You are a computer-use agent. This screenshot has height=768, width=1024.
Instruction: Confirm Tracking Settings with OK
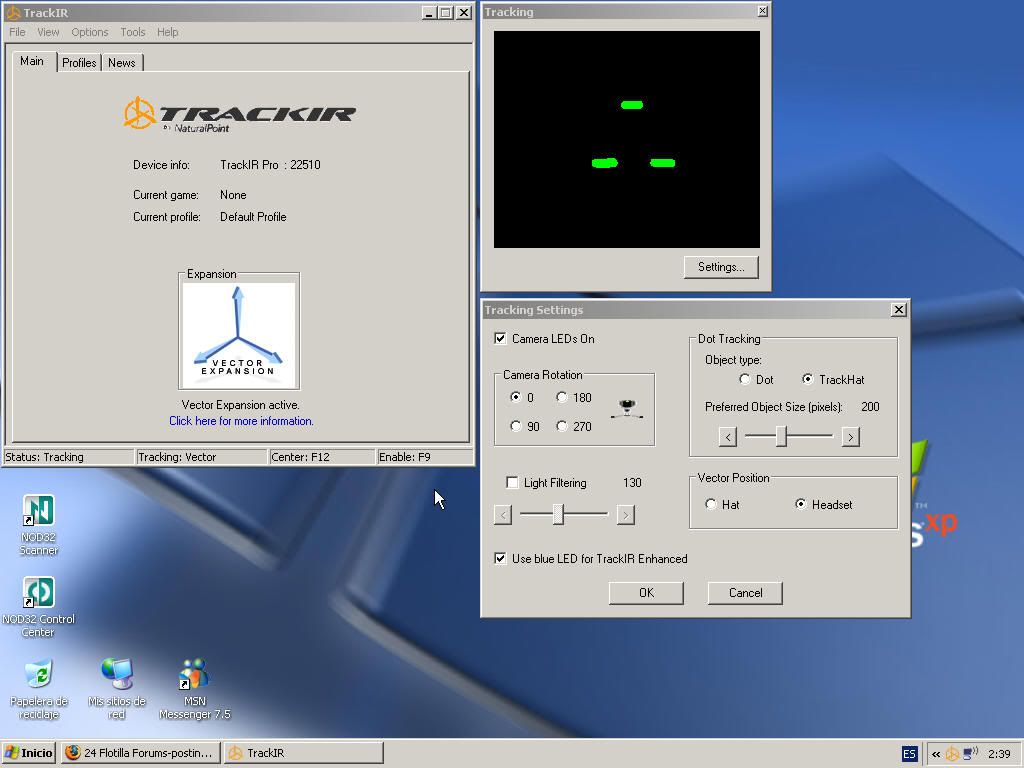[x=647, y=592]
